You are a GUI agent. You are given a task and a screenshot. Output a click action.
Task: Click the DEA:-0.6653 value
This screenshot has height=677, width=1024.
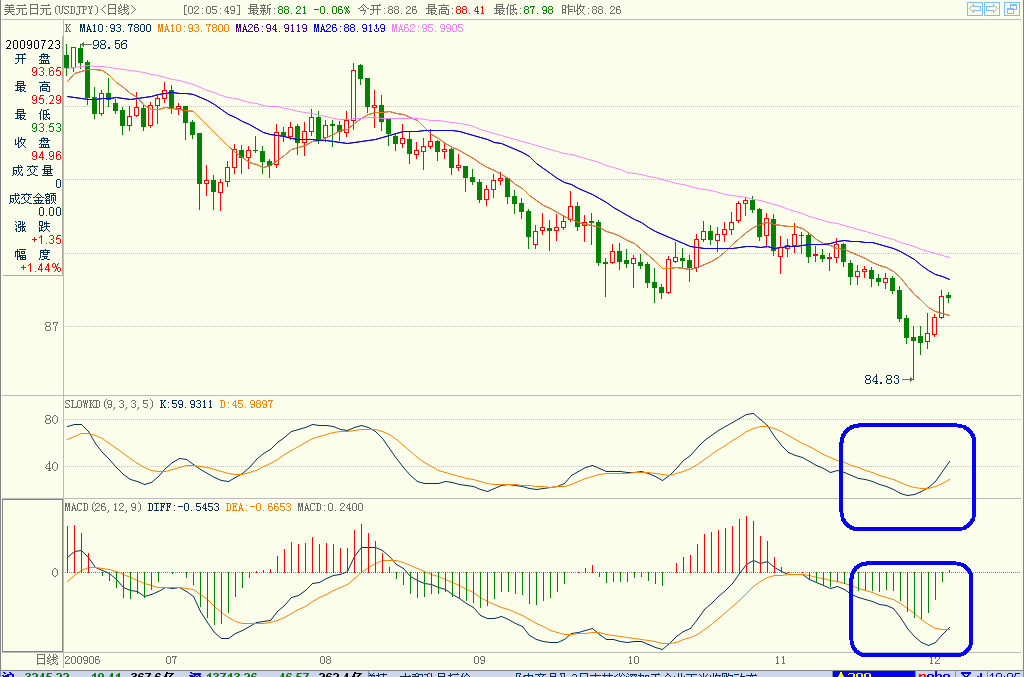point(258,507)
